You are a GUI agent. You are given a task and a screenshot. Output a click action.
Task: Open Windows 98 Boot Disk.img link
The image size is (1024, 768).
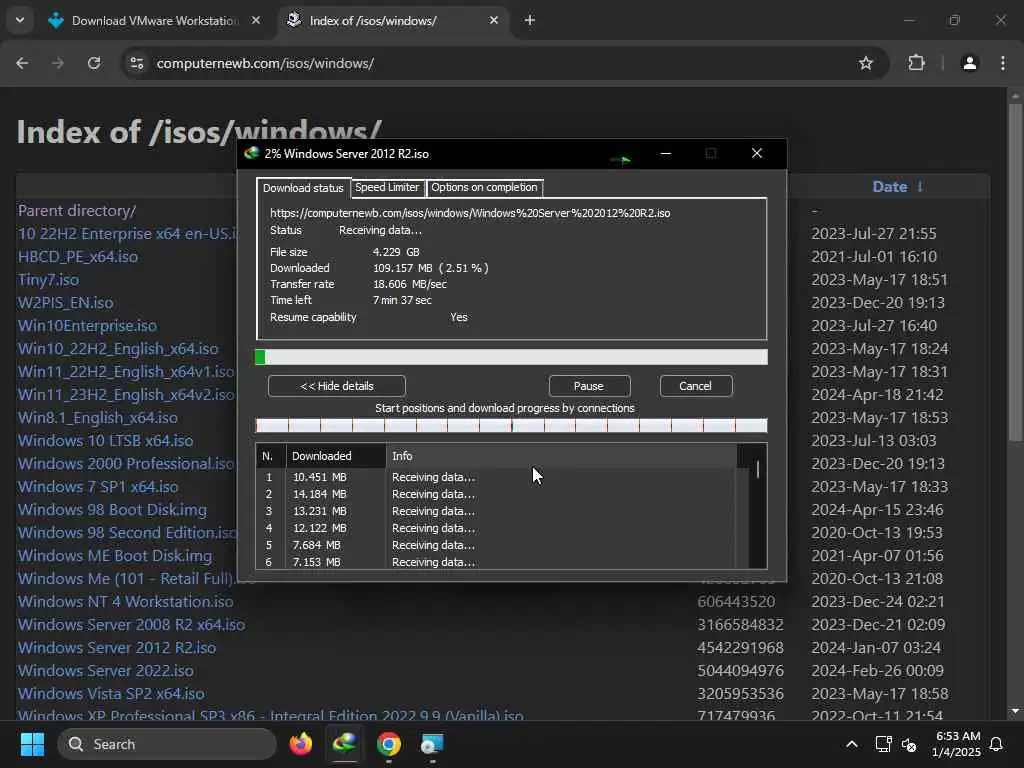(x=112, y=509)
